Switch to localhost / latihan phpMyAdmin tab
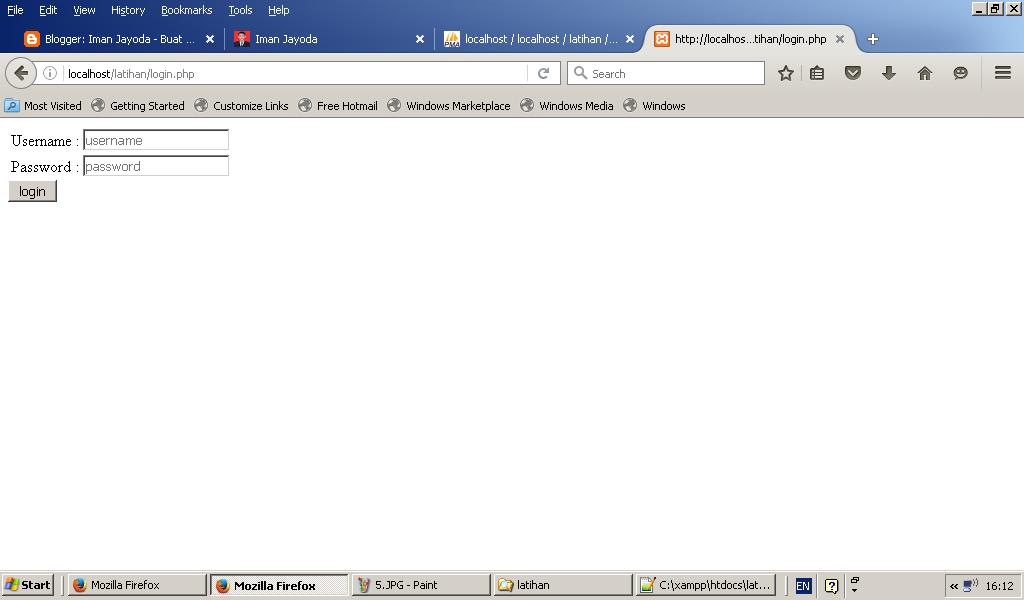 click(x=539, y=39)
